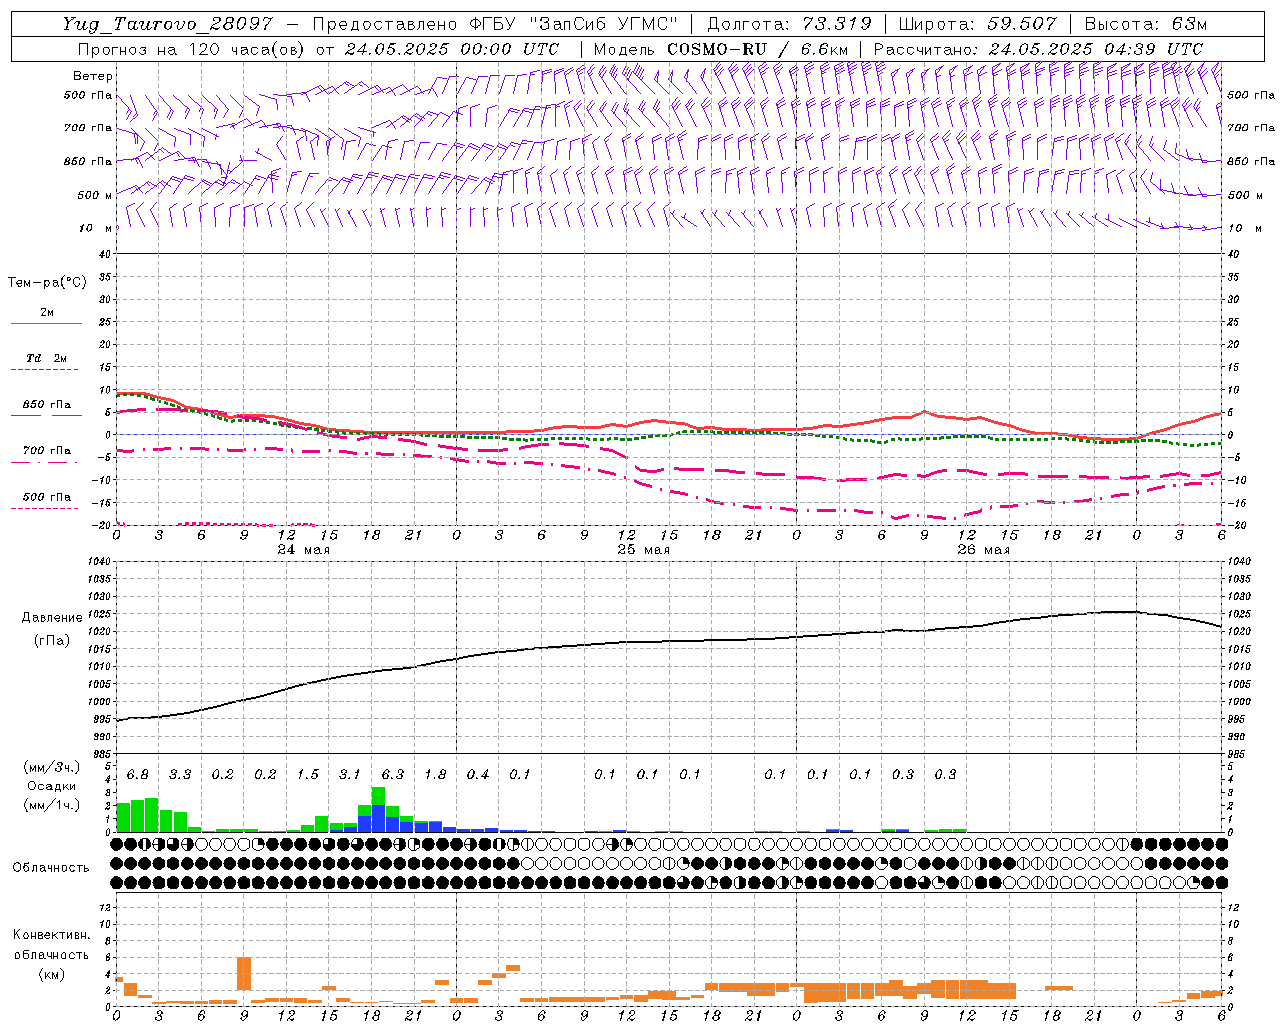1280x1024 pixels.
Task: Click the station title Yug_Taurovo_28097
Action: pyautogui.click(x=167, y=24)
